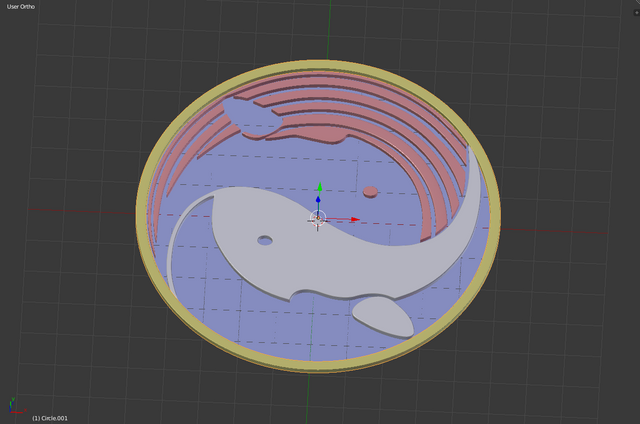Click the green Y-axis manipulator arrow
This screenshot has width=640, height=424.
320,187
